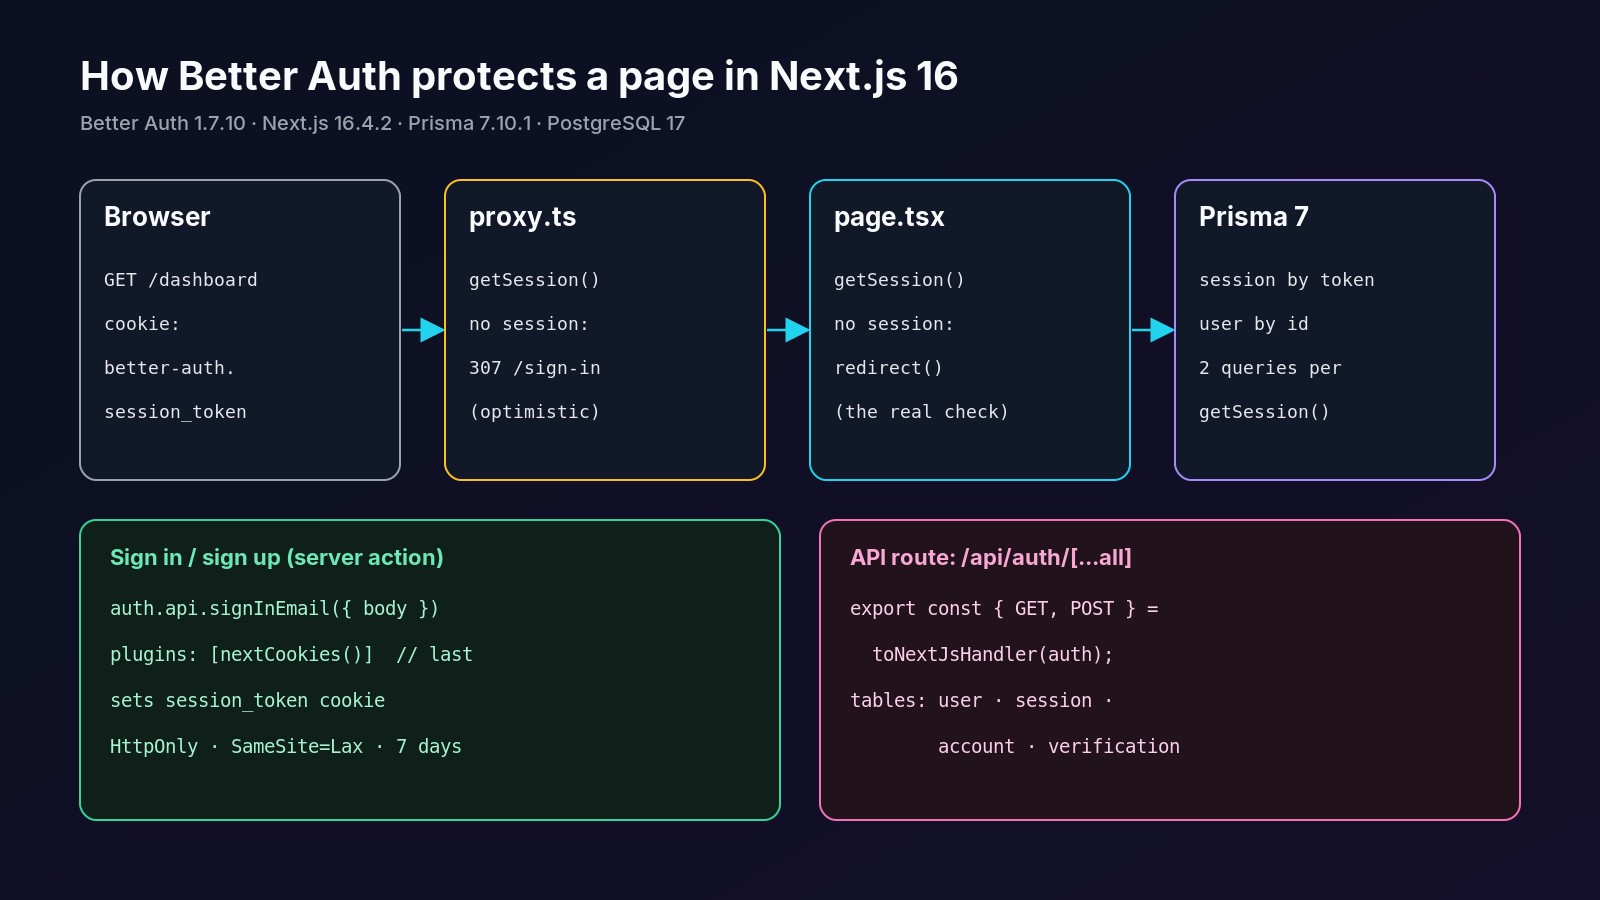The width and height of the screenshot is (1600, 900).
Task: Click 'auth.api.signInEmail({ body })' line
Action: (x=274, y=609)
